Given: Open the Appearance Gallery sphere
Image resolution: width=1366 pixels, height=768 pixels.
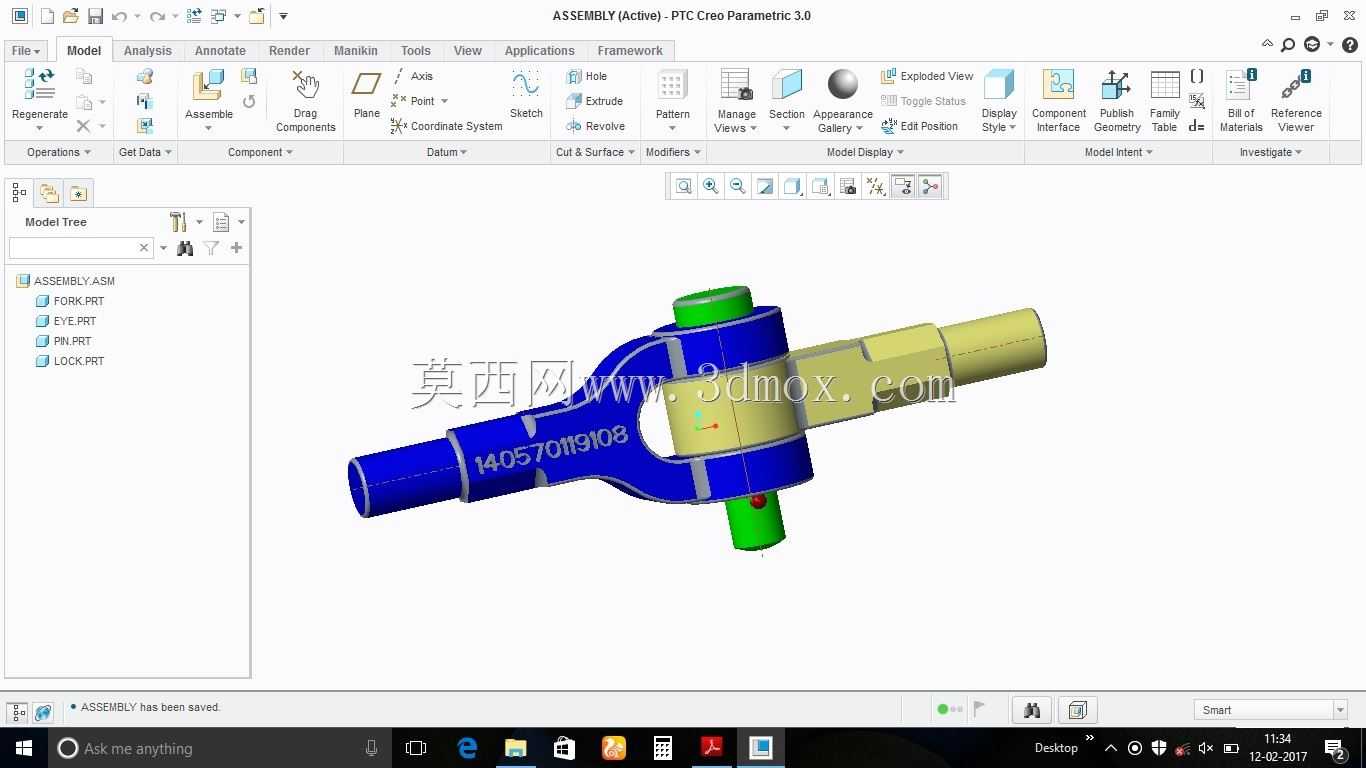Looking at the screenshot, I should coord(843,84).
